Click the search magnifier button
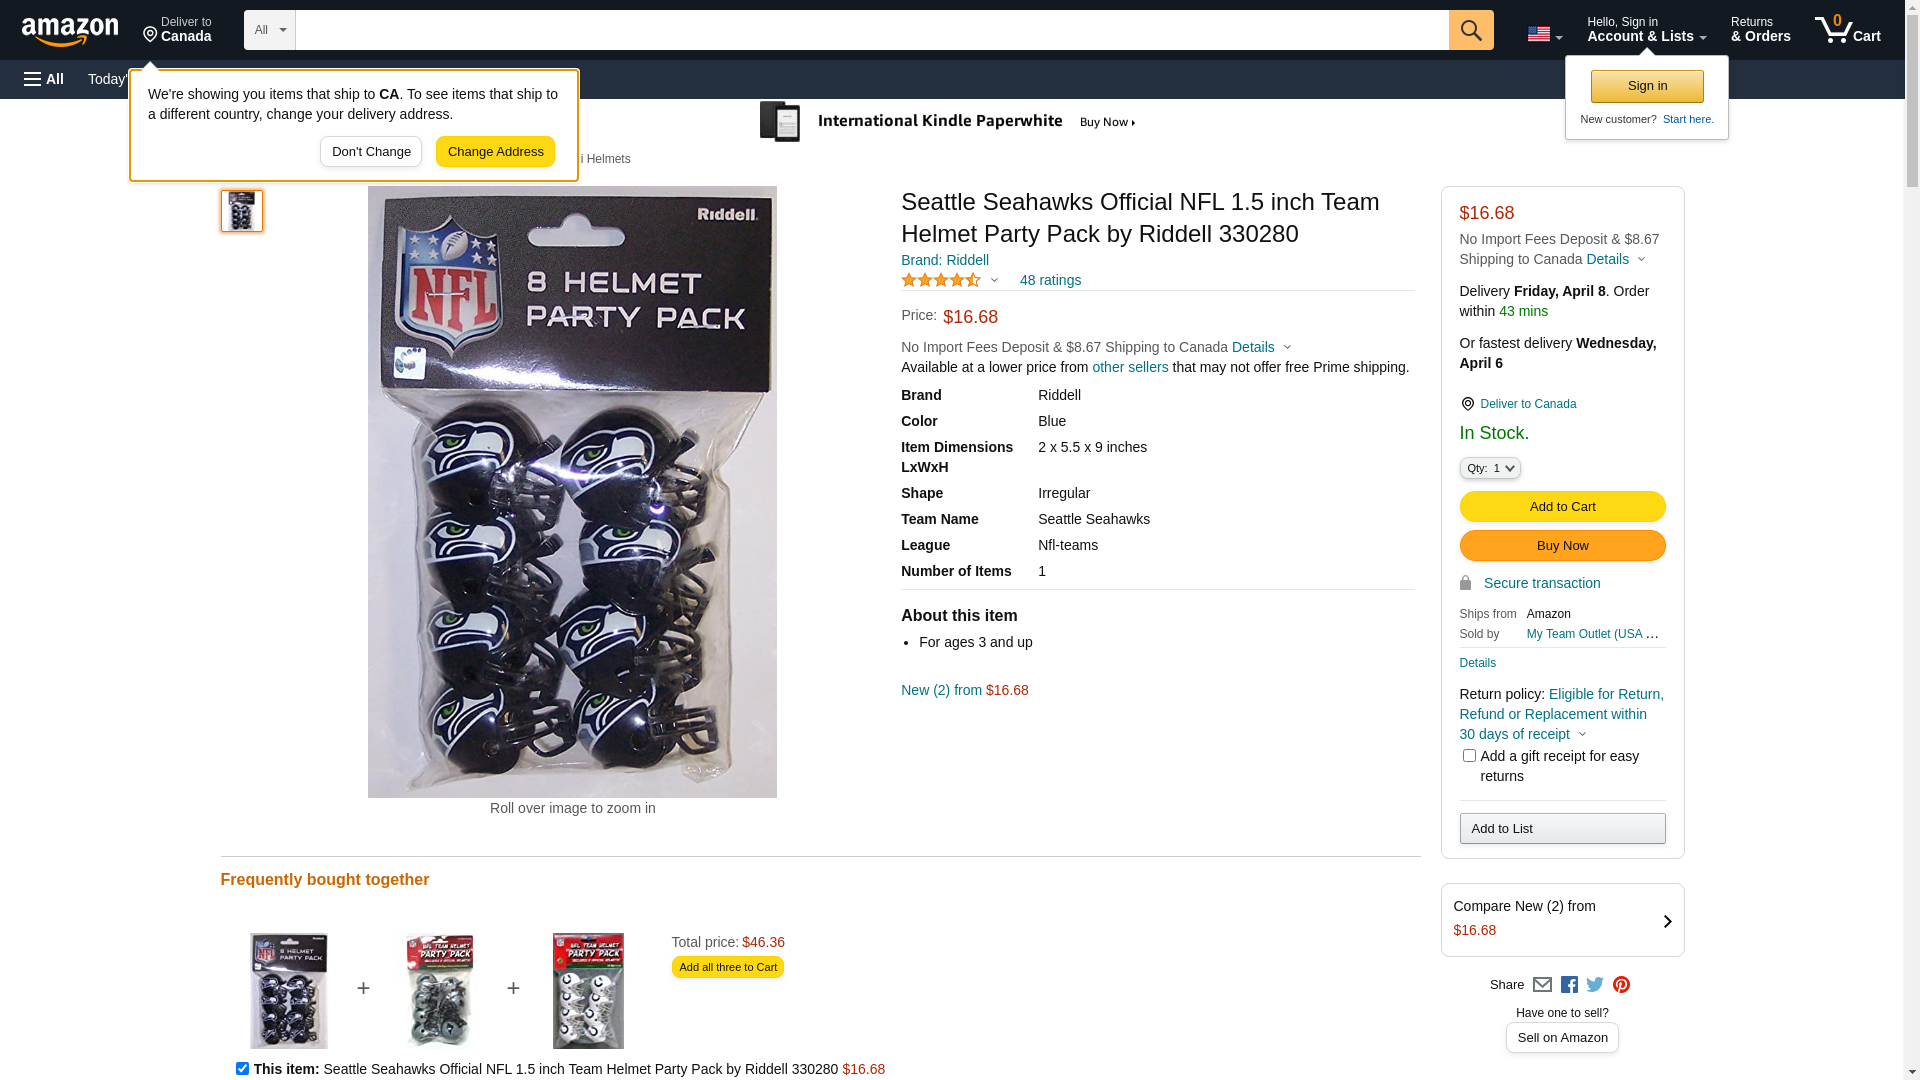 click(1471, 30)
